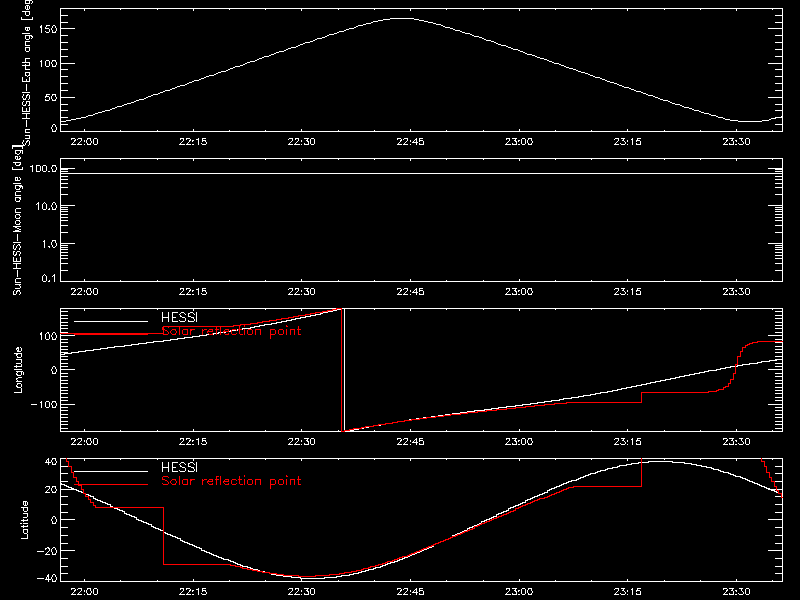The width and height of the screenshot is (800, 600).
Task: Click the Sun-HESSI-Earth angle axis title
Action: coord(27,72)
